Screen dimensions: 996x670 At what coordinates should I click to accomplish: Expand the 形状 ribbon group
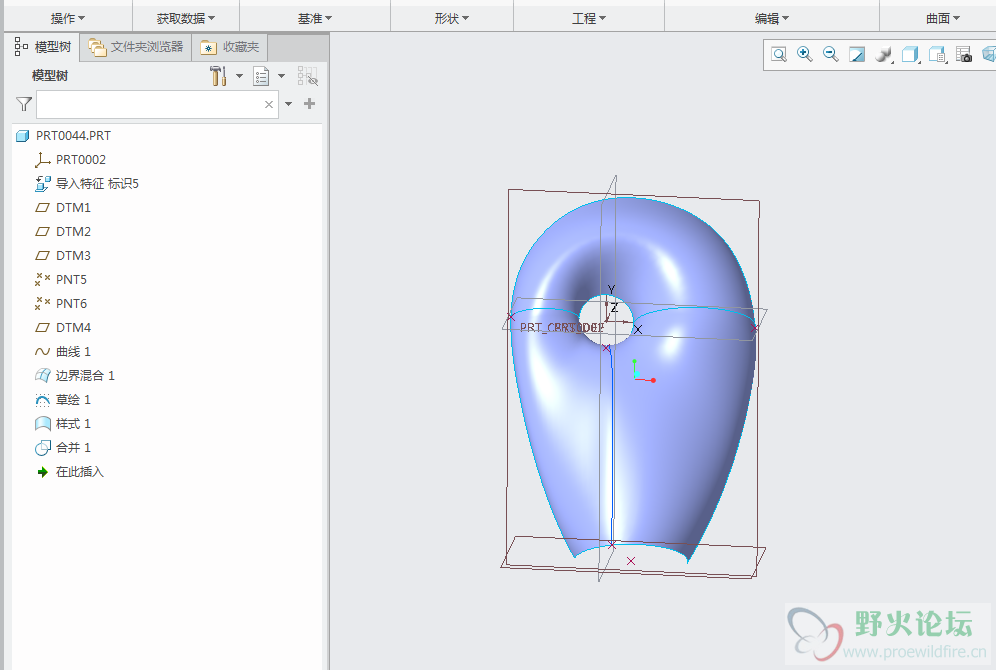[x=452, y=18]
